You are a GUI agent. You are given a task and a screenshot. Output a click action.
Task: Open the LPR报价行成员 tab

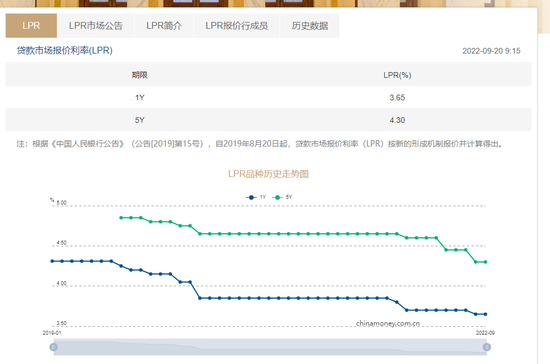[237, 26]
